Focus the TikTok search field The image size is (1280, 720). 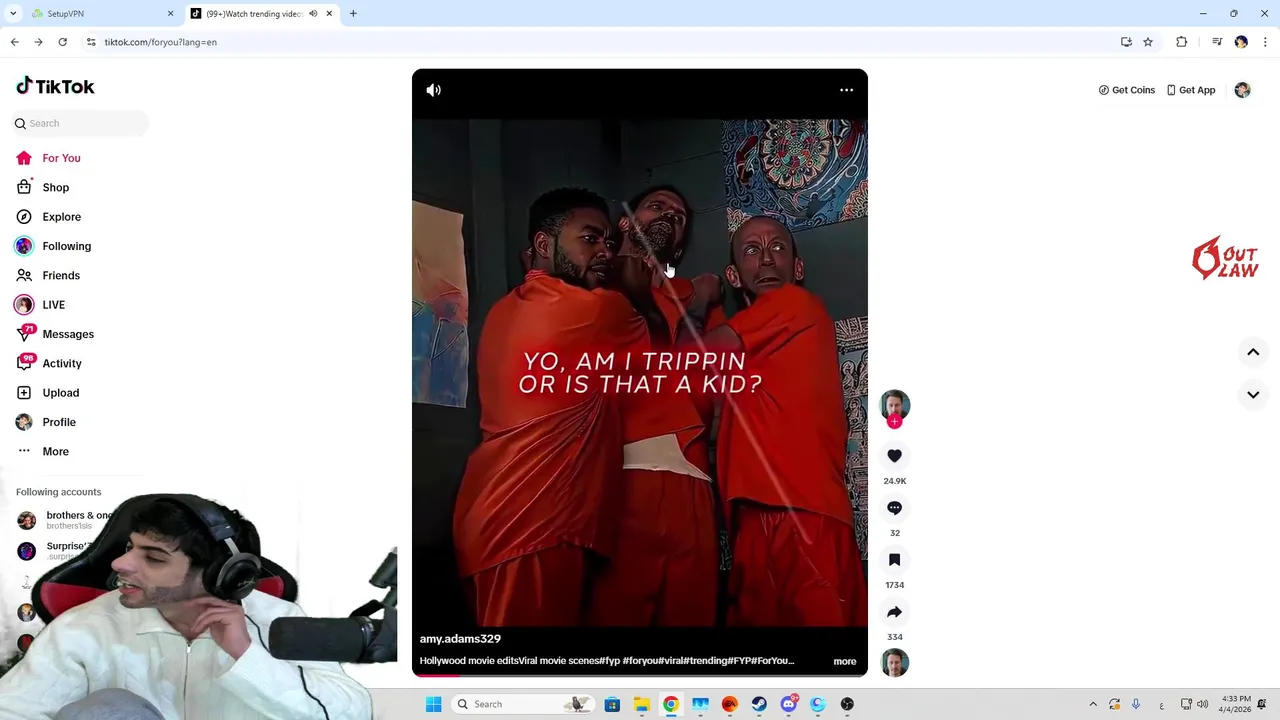click(x=80, y=123)
